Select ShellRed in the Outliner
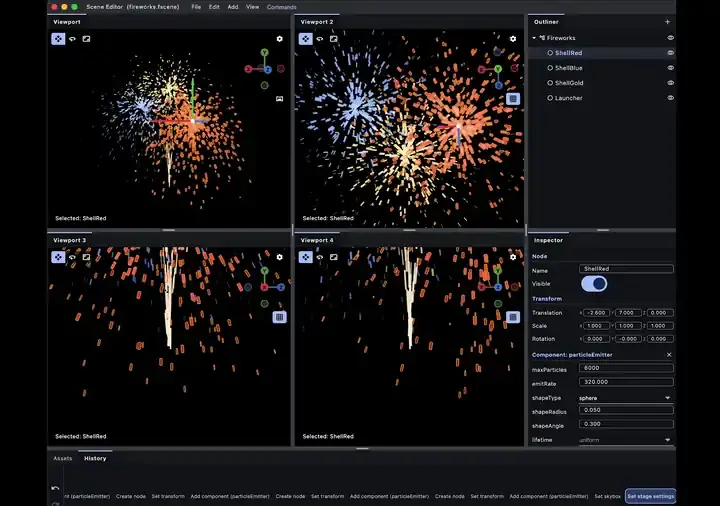This screenshot has width=720, height=506. click(x=568, y=53)
